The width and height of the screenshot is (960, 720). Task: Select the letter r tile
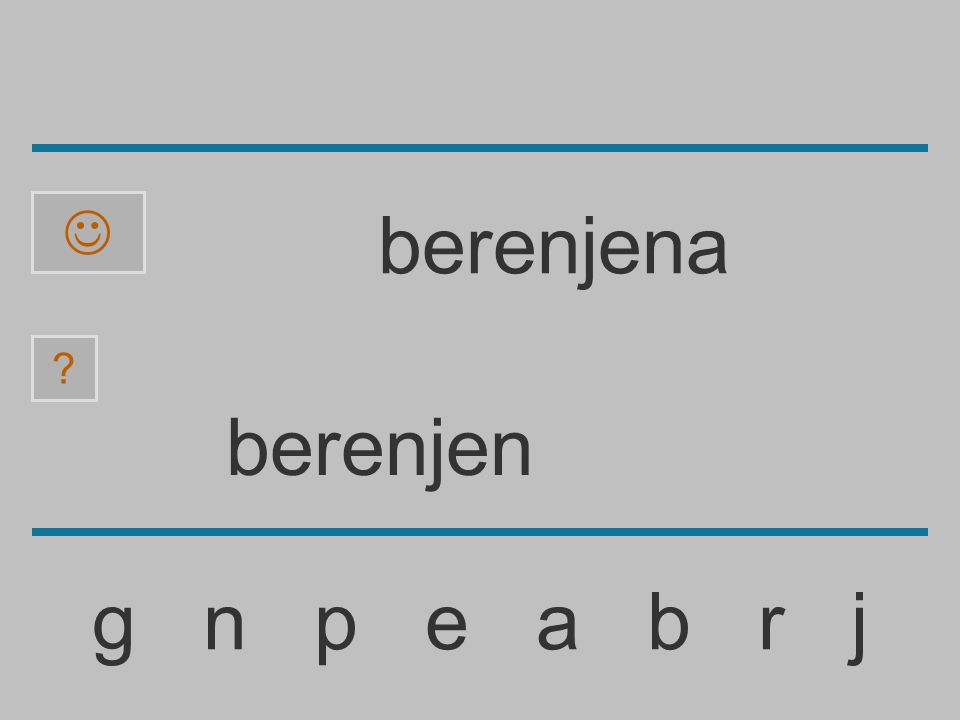click(x=773, y=626)
